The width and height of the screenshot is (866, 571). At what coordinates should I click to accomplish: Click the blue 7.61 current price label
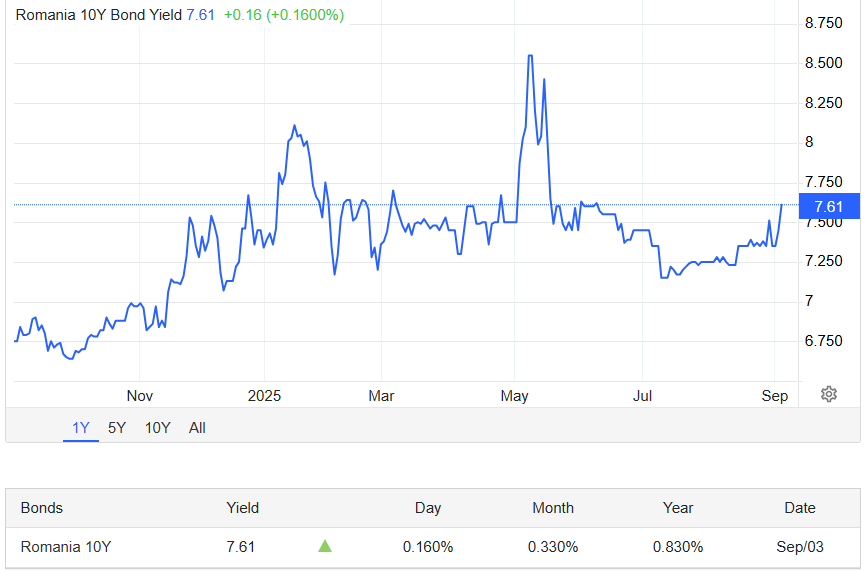(x=829, y=207)
